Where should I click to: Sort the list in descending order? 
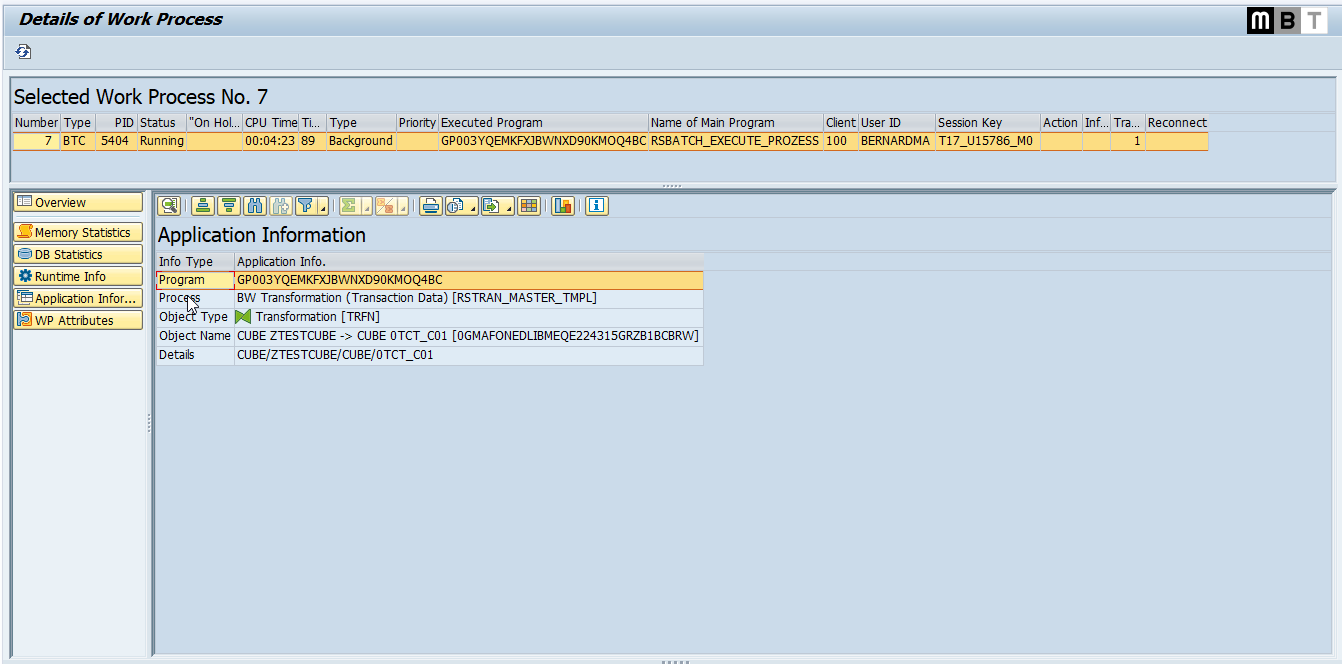pyautogui.click(x=229, y=206)
